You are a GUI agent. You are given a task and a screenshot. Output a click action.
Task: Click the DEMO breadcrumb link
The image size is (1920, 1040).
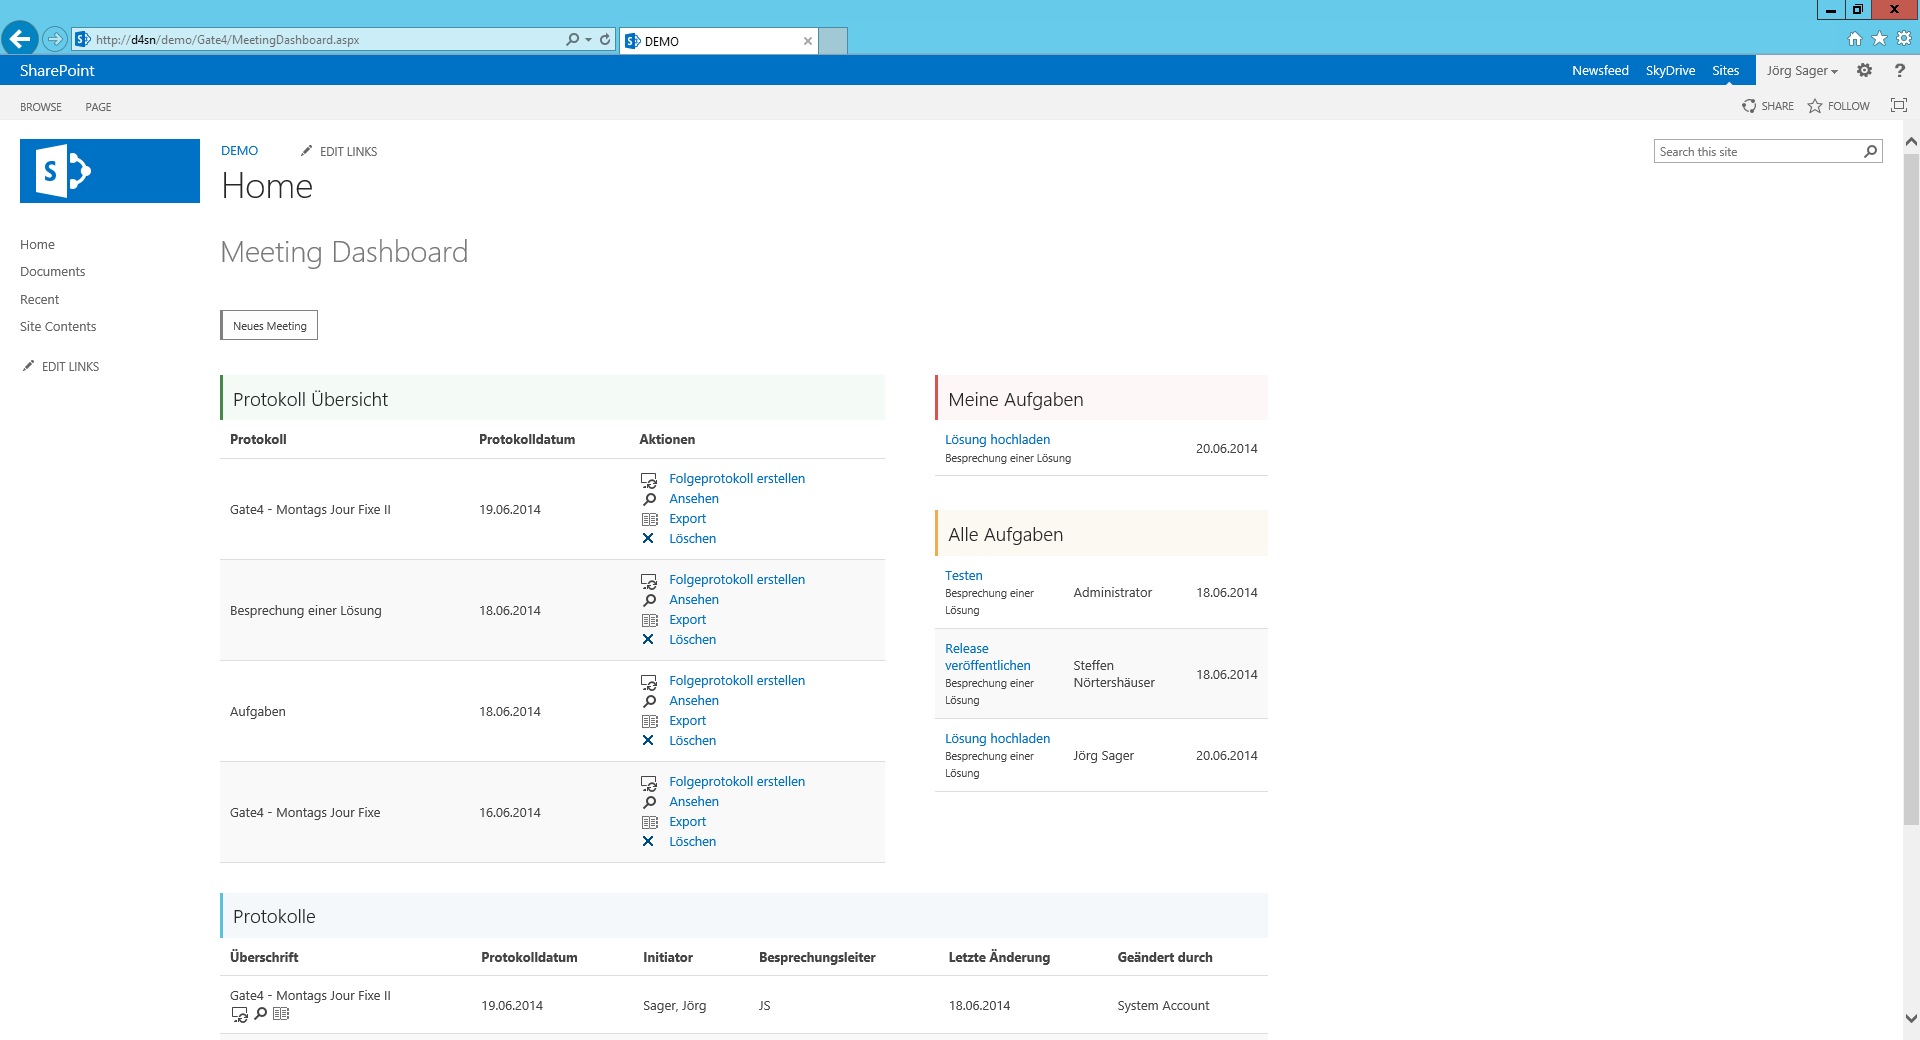[x=239, y=150]
